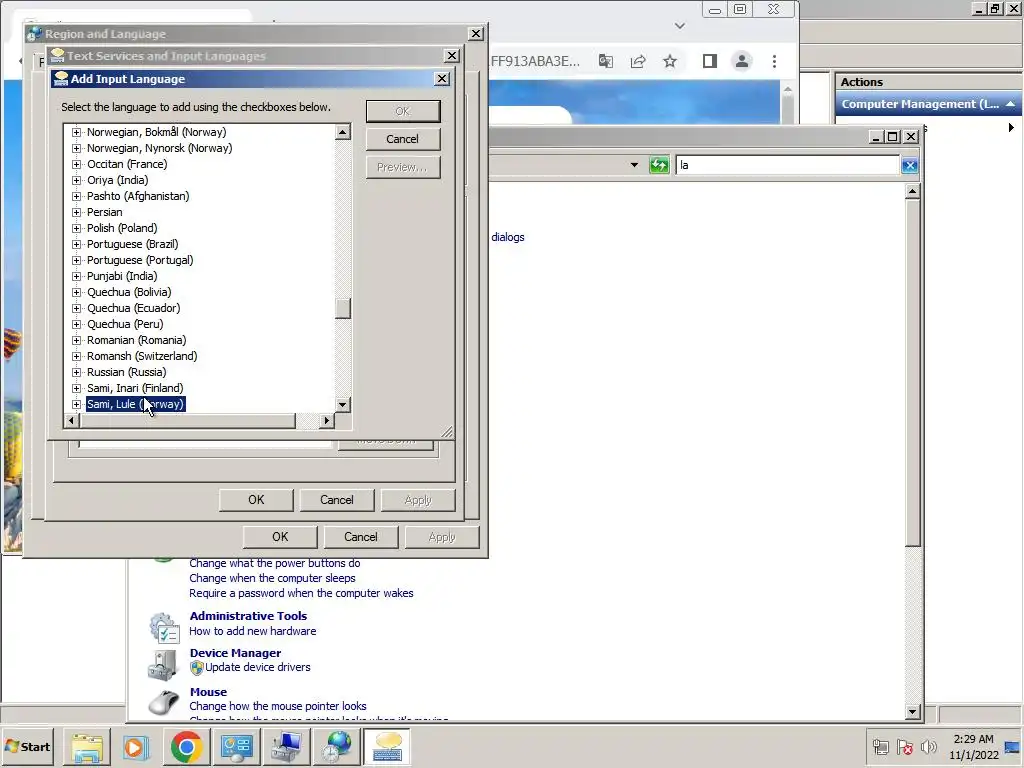Open Update device drivers link
Viewport: 1024px width, 768px height.
pyautogui.click(x=257, y=667)
